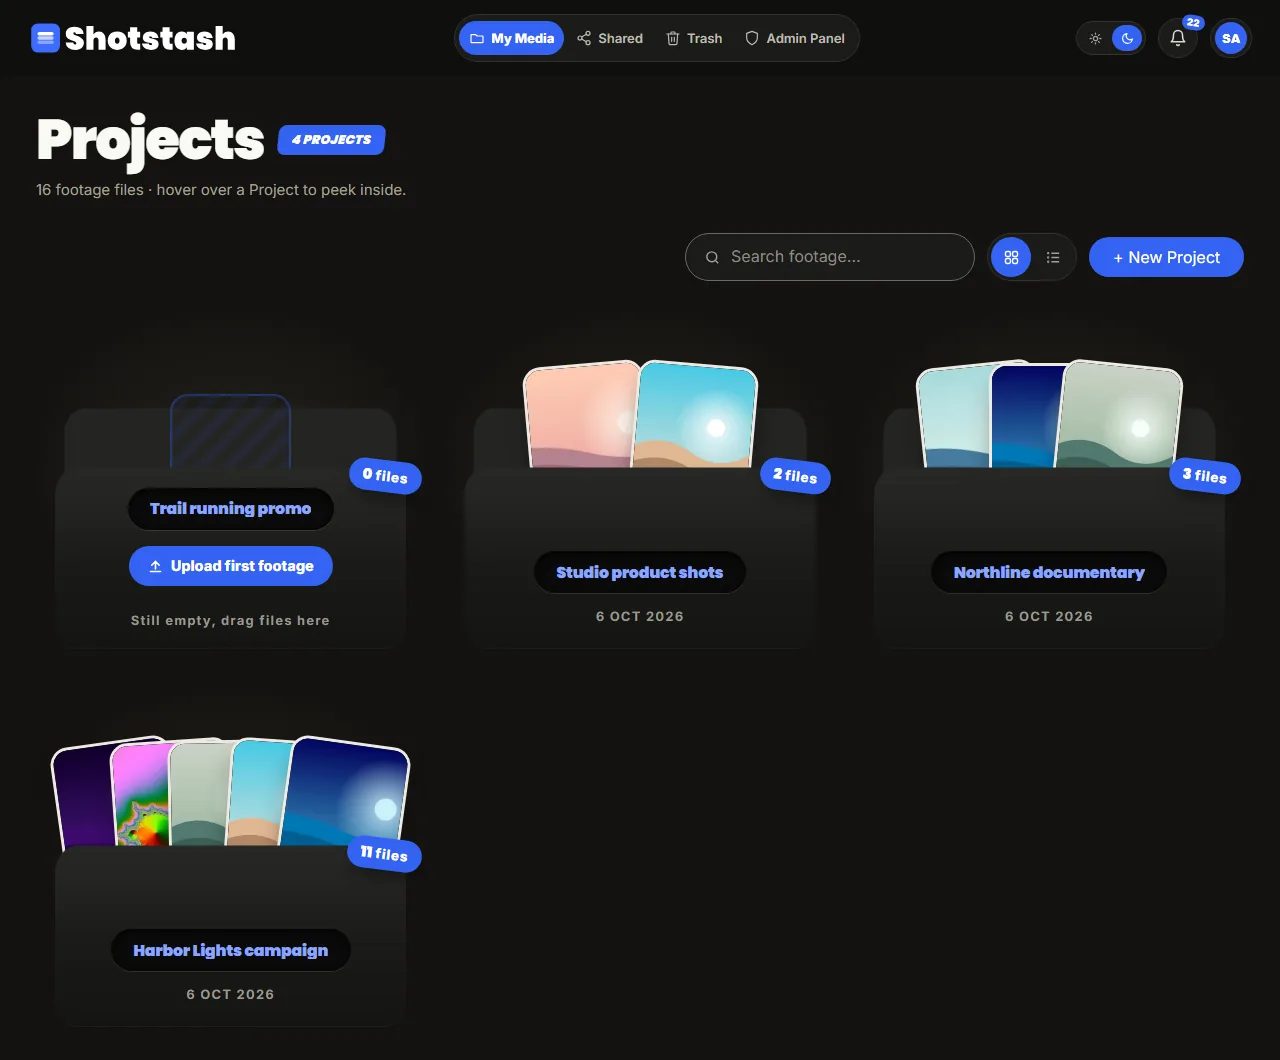
Task: Click the pink thumbnail in Studio product shots
Action: (581, 416)
